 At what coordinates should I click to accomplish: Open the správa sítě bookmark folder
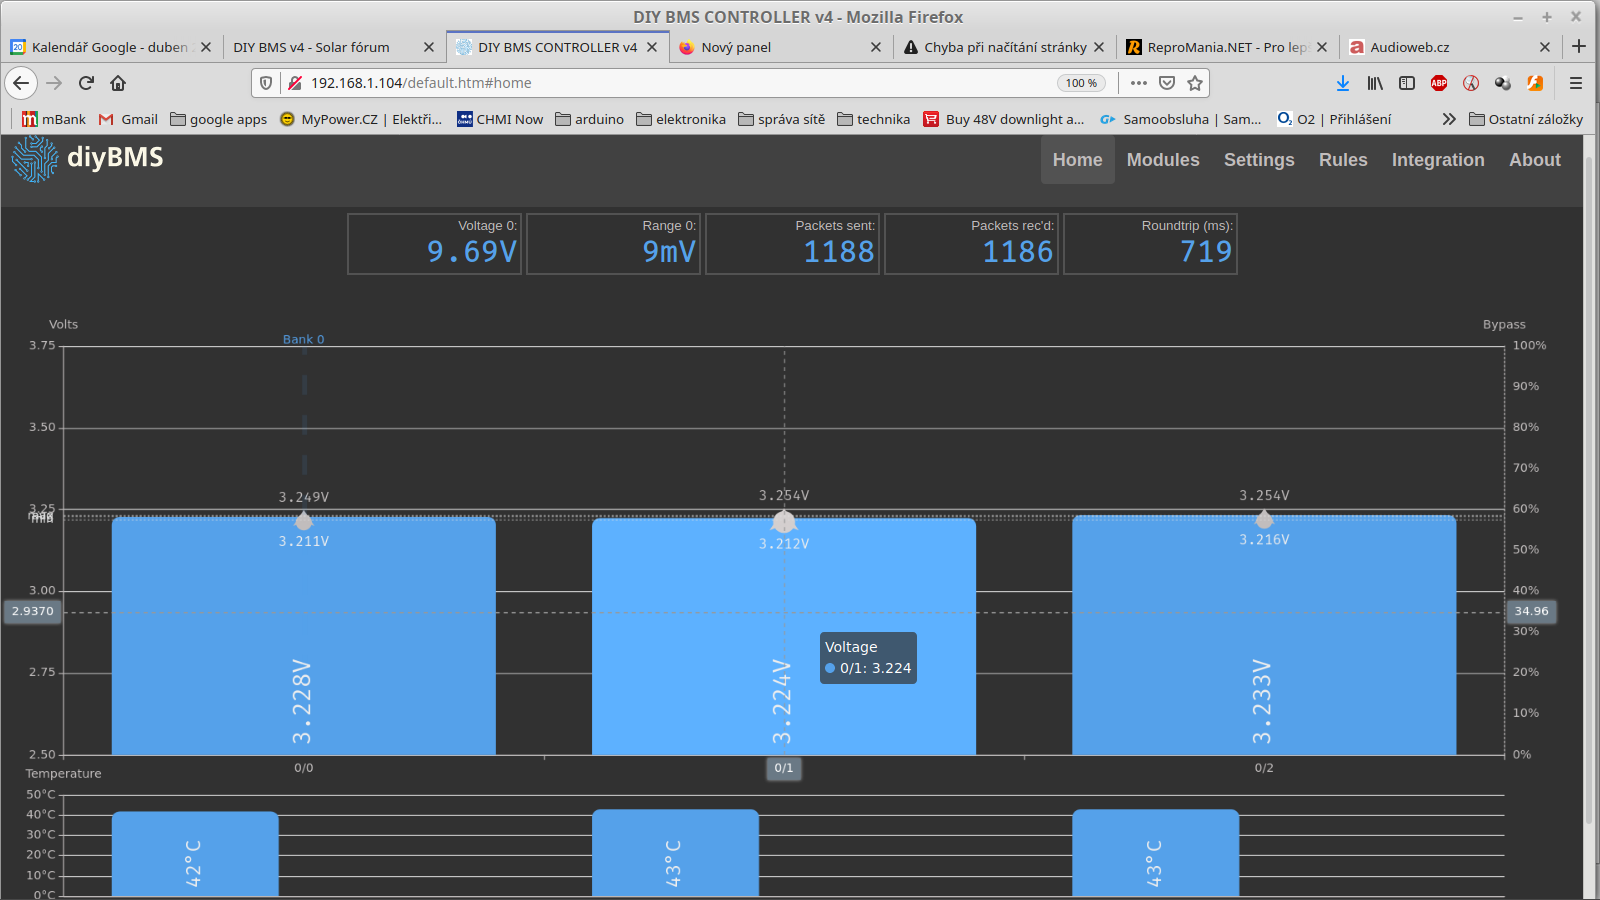click(782, 119)
